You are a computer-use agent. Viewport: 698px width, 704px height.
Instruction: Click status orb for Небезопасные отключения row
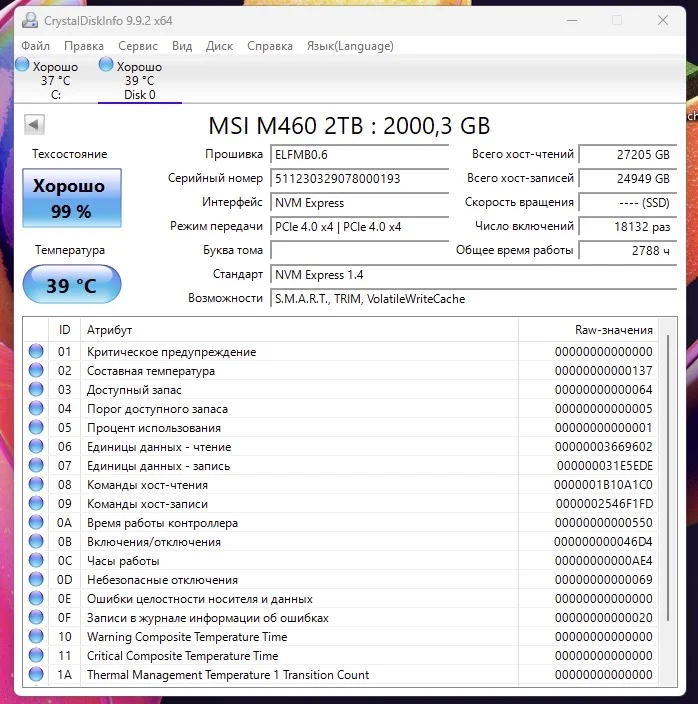tap(36, 579)
